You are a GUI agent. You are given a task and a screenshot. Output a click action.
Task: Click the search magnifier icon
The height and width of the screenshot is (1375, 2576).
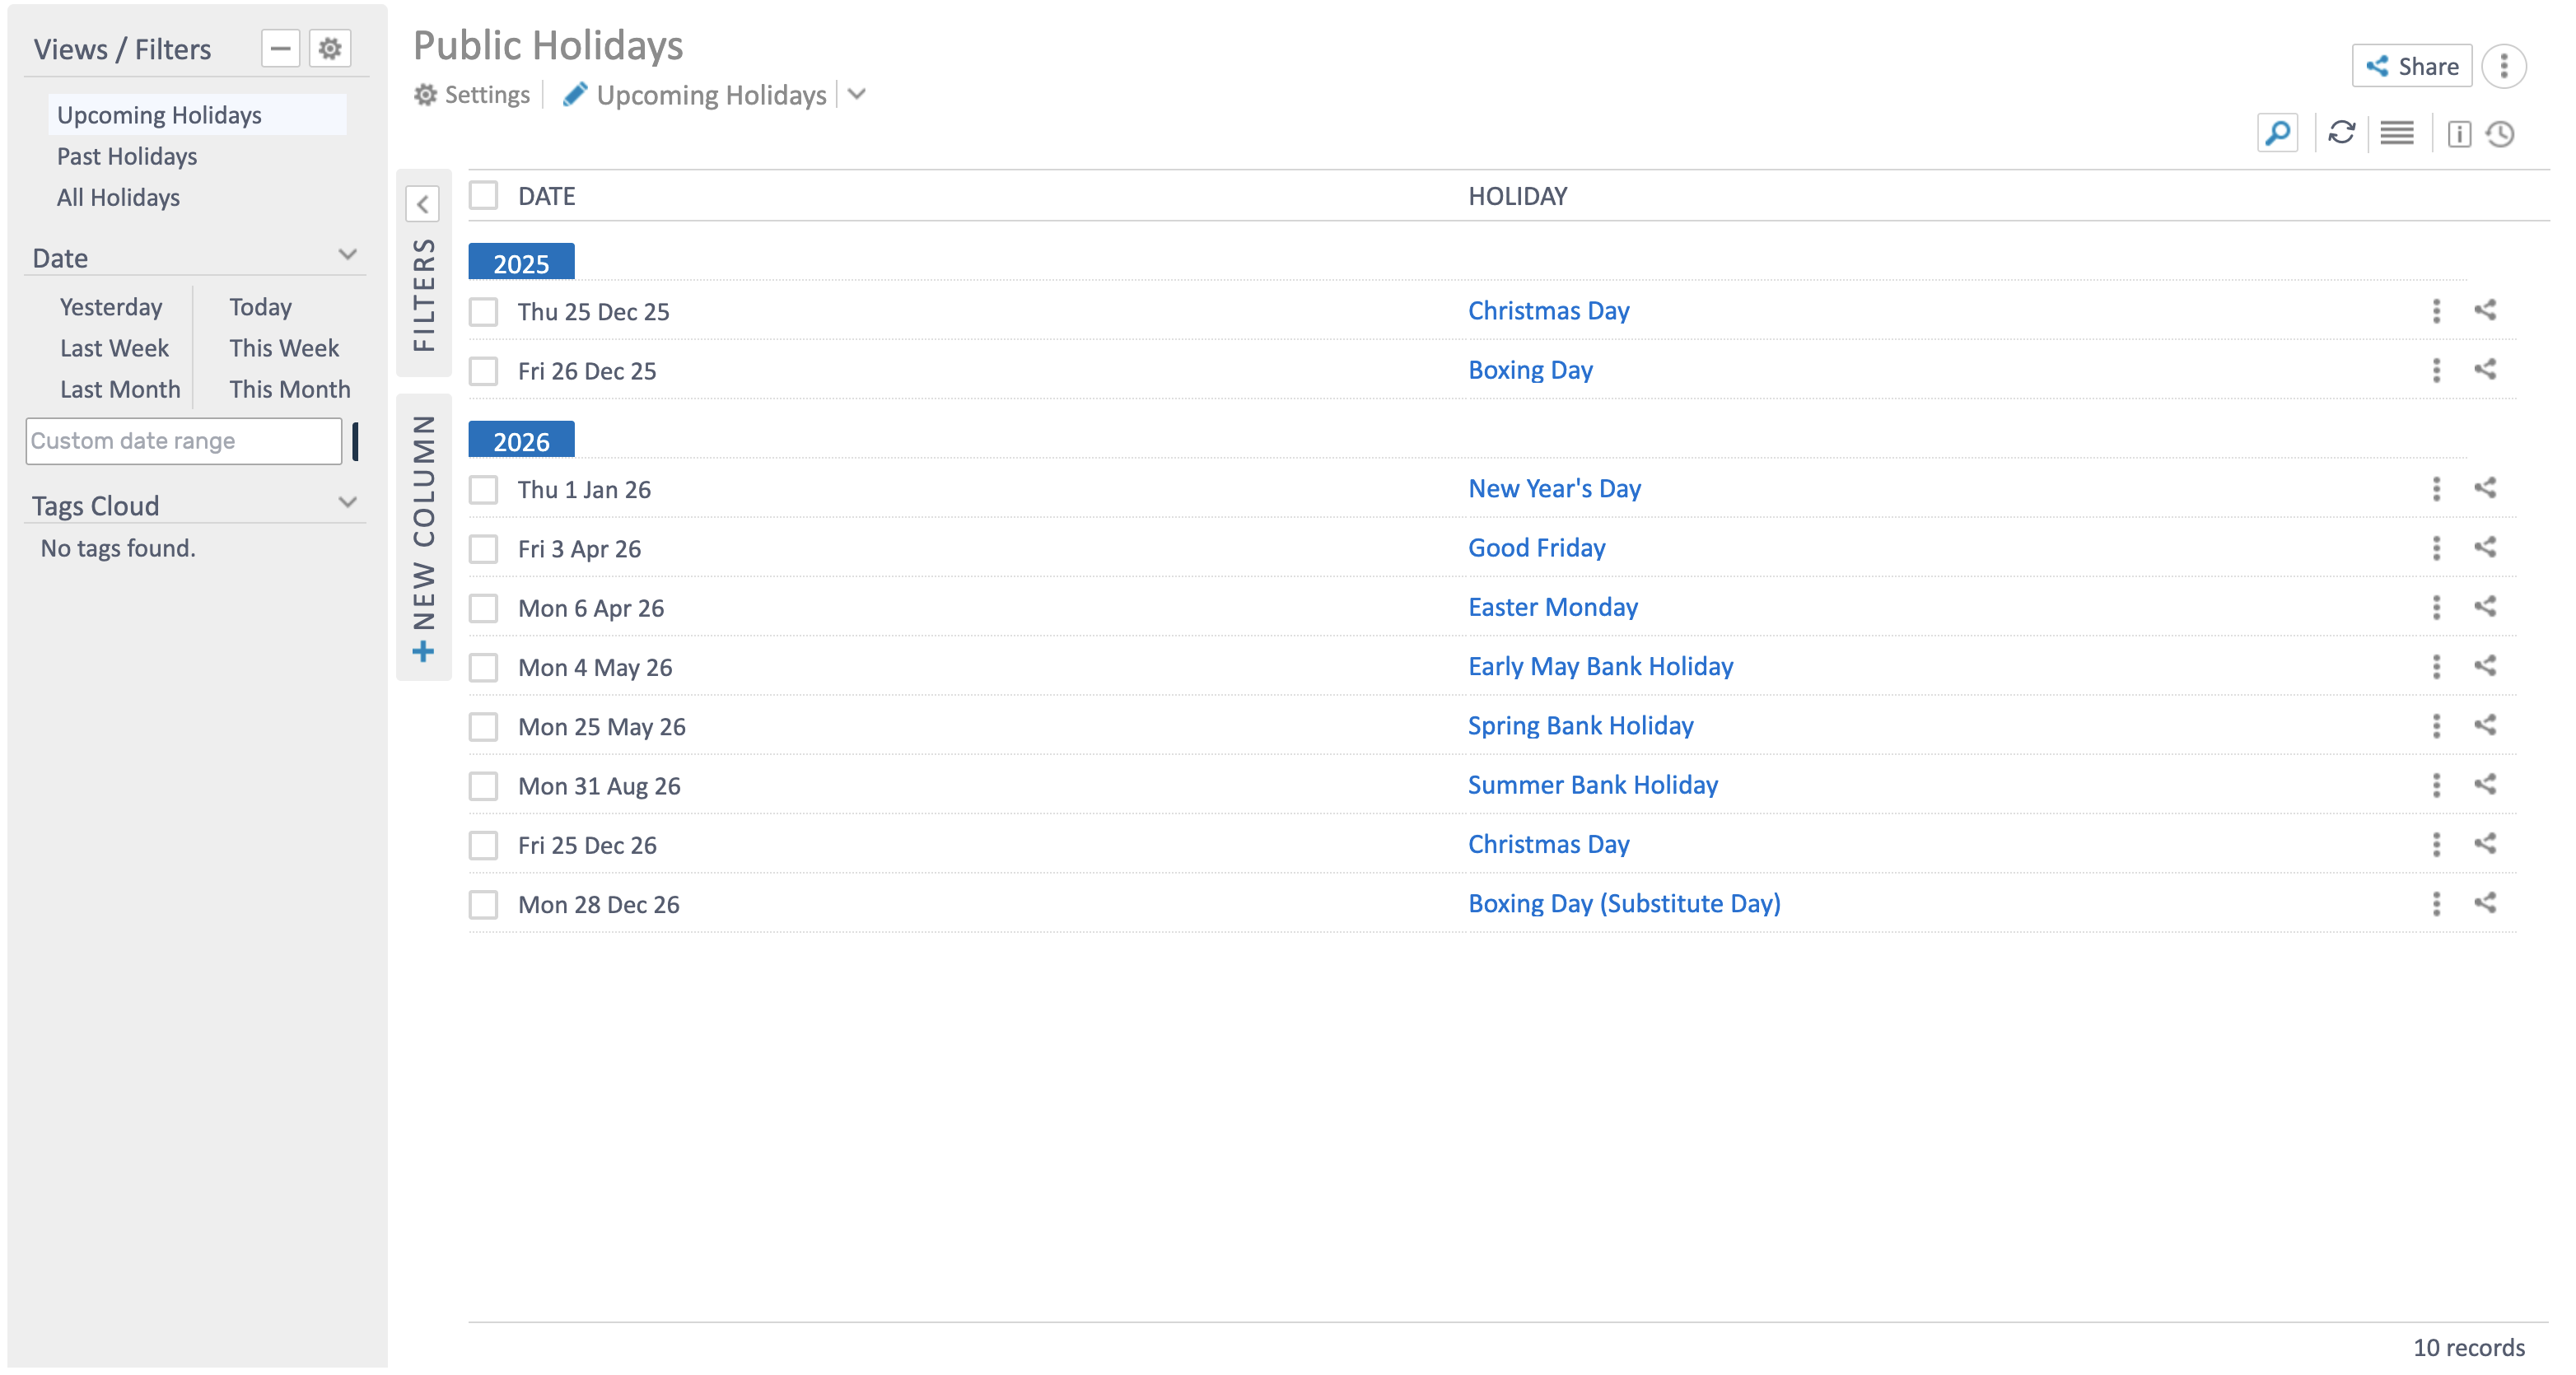(2277, 133)
